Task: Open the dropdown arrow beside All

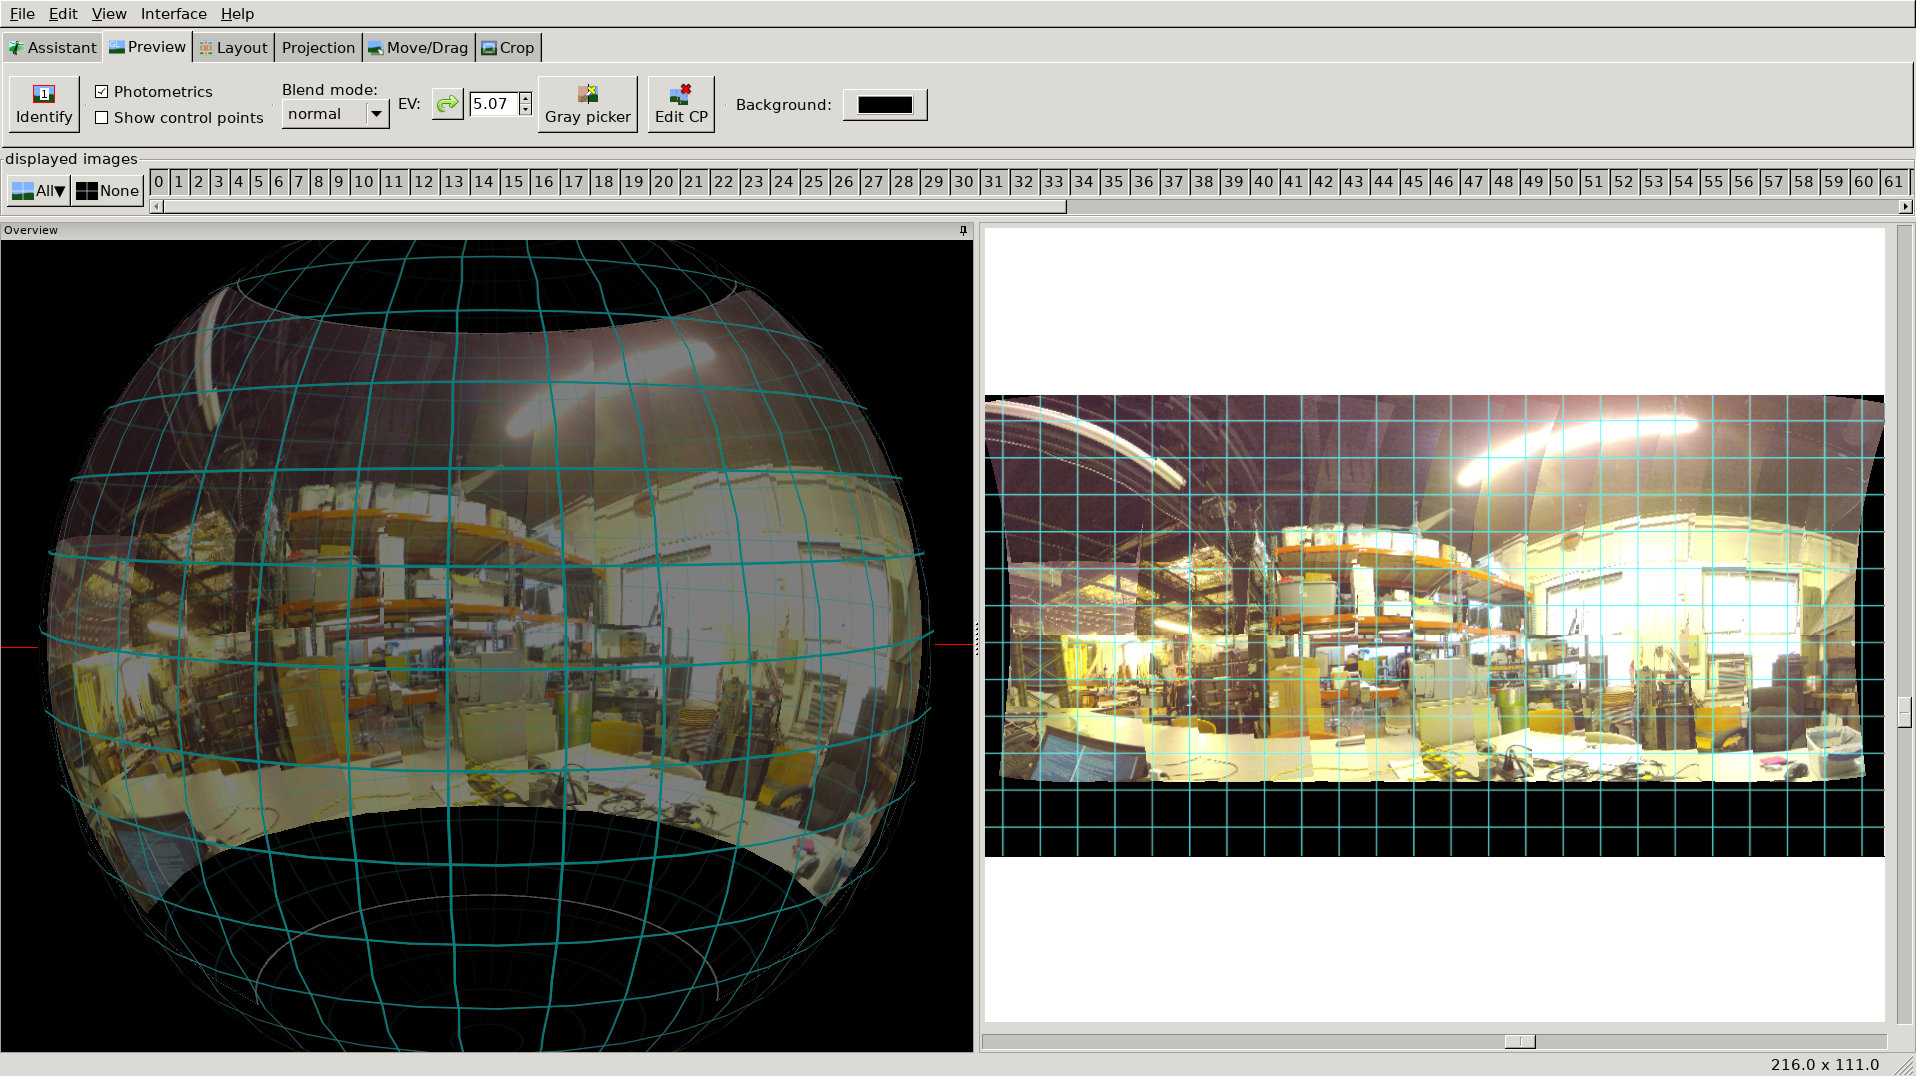Action: tap(60, 191)
